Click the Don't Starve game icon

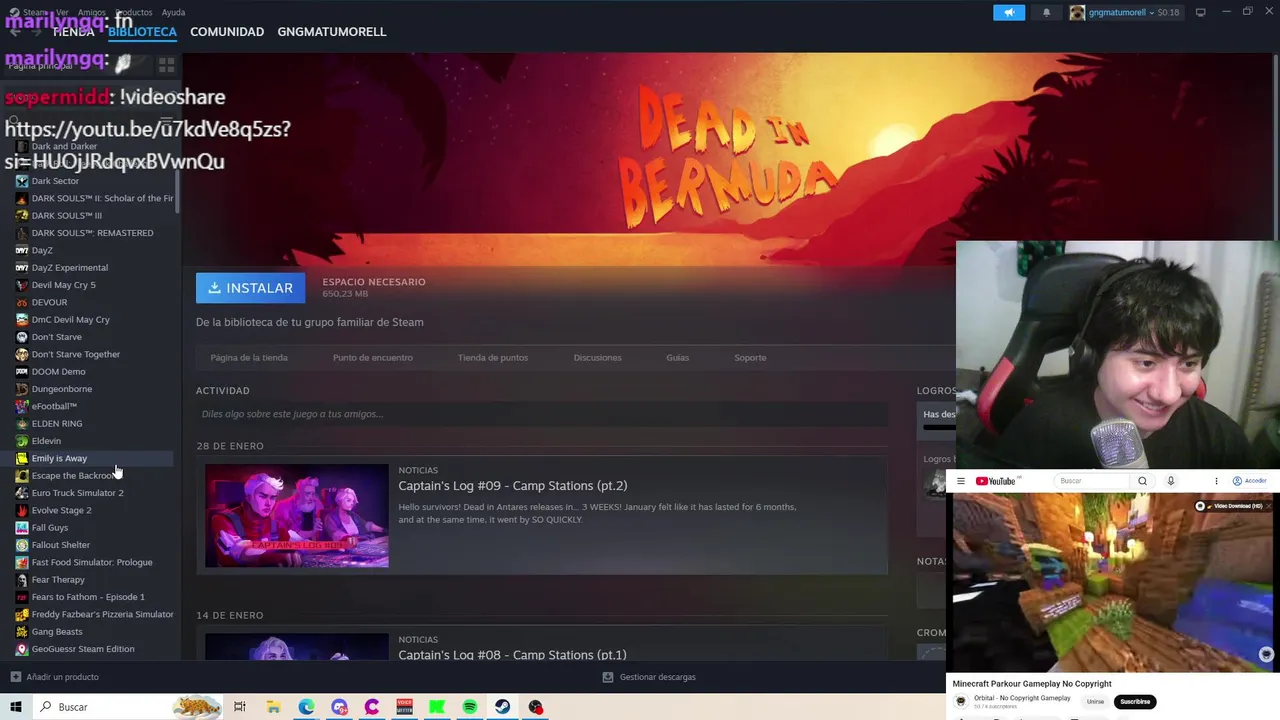[x=22, y=337]
